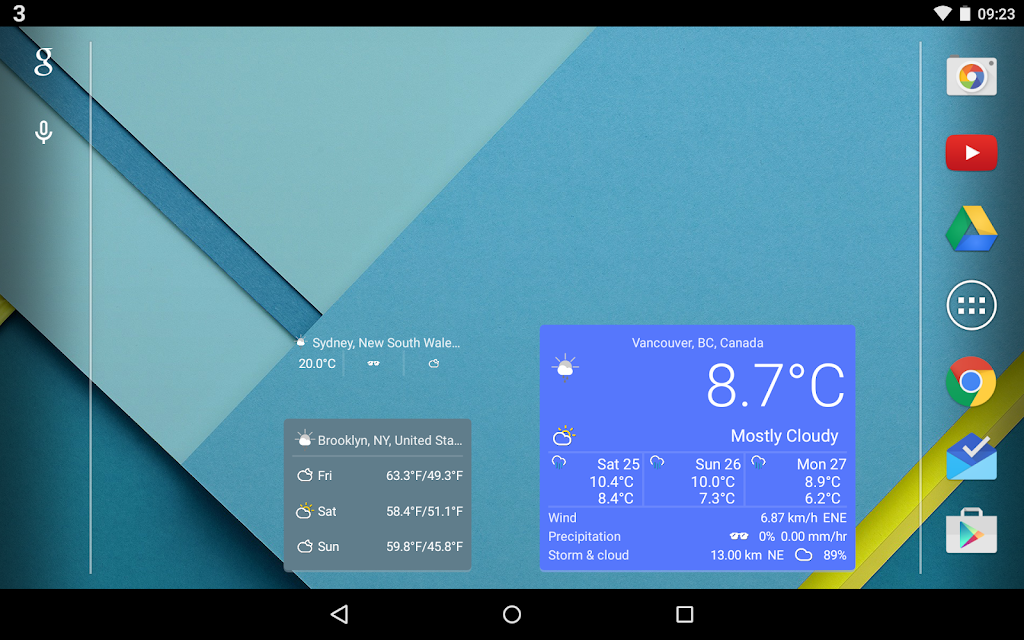
Task: Tap Fri temperature 63.3°F/49.3°F
Action: (424, 475)
